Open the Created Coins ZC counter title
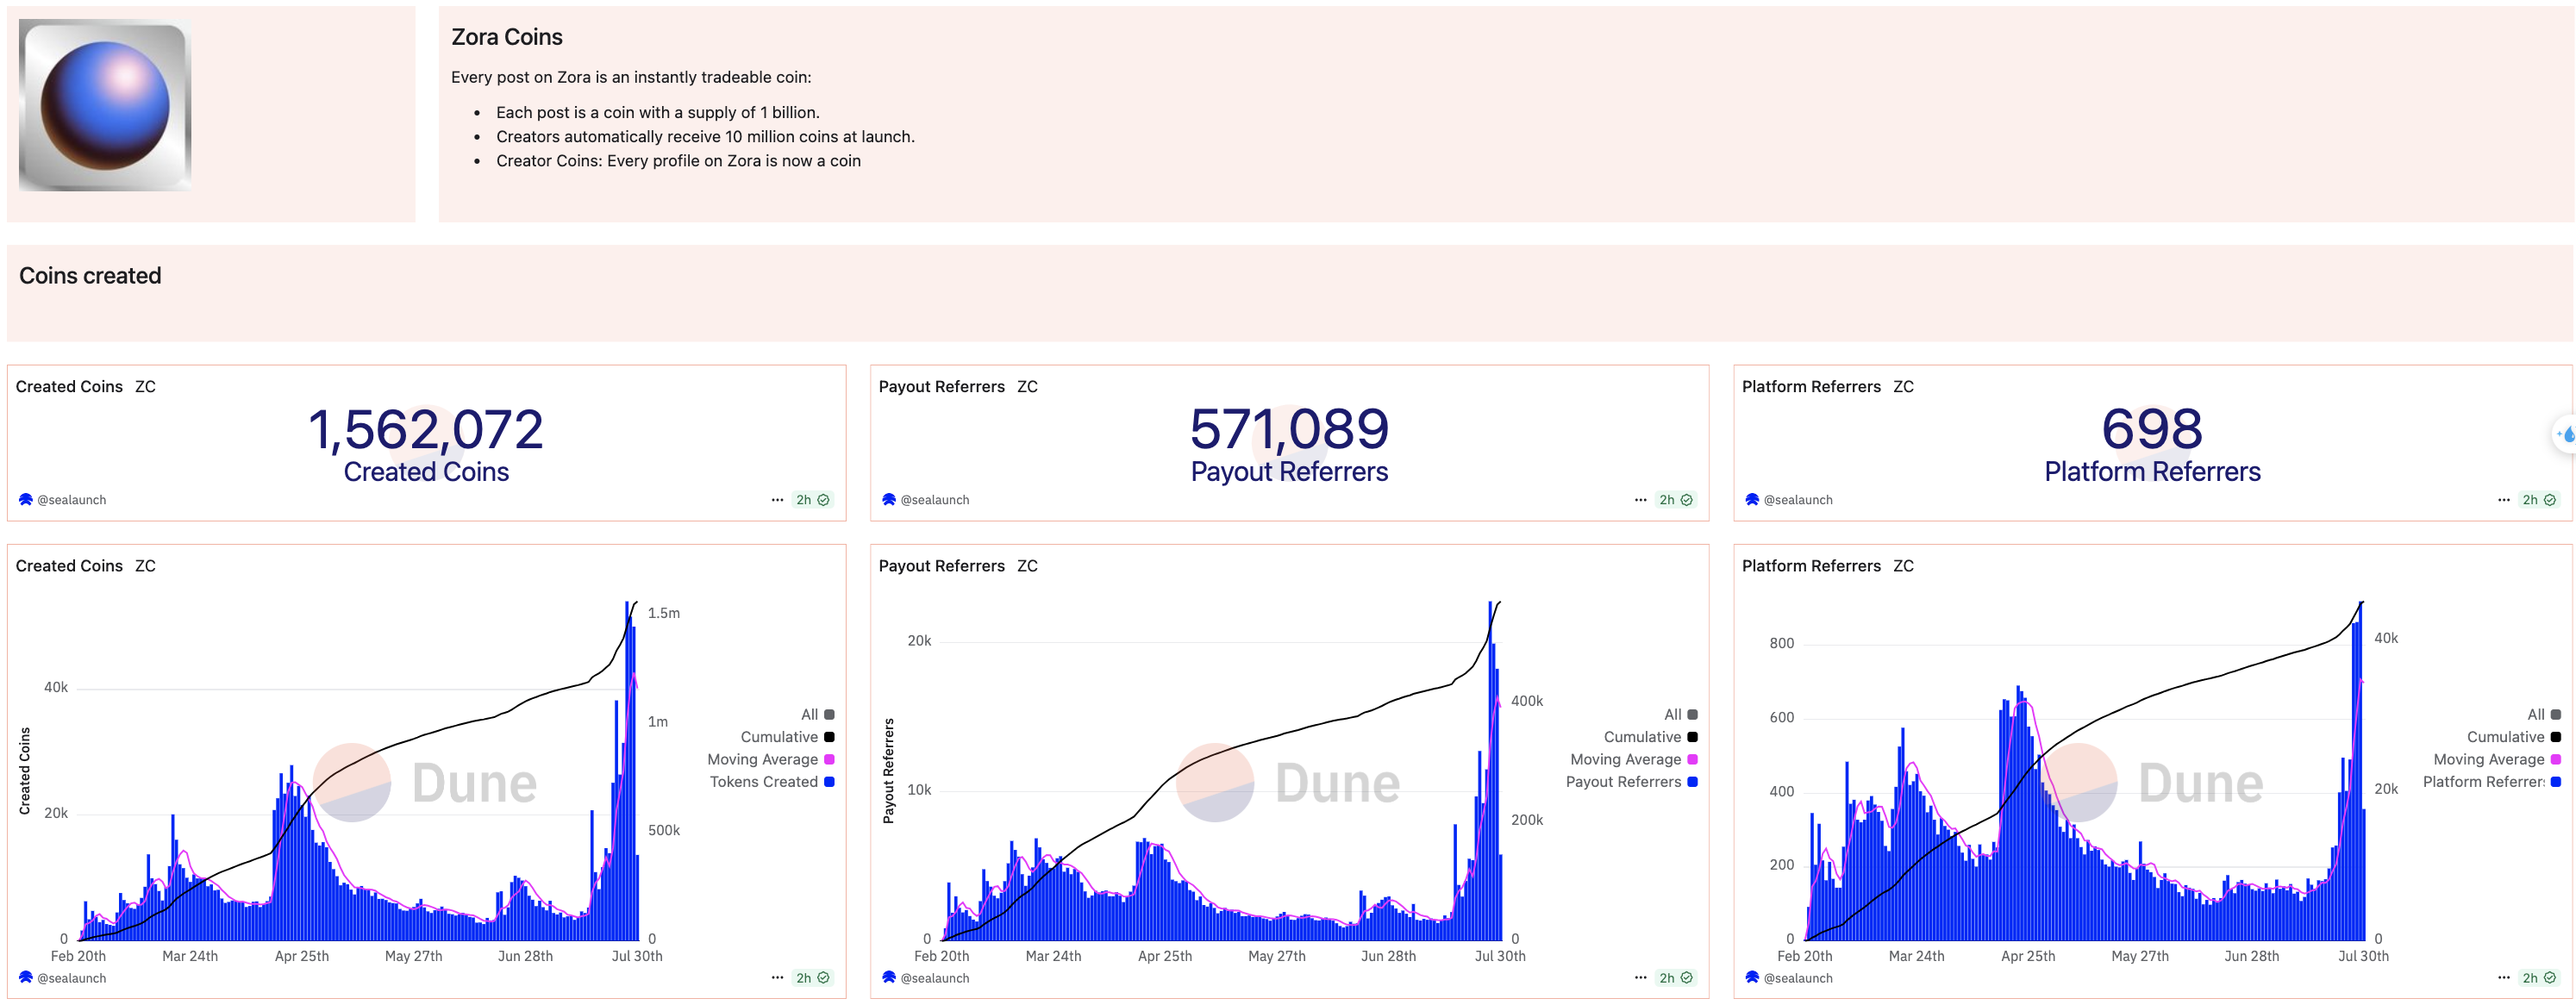Screen dimensions: 2576x1005 coord(86,387)
